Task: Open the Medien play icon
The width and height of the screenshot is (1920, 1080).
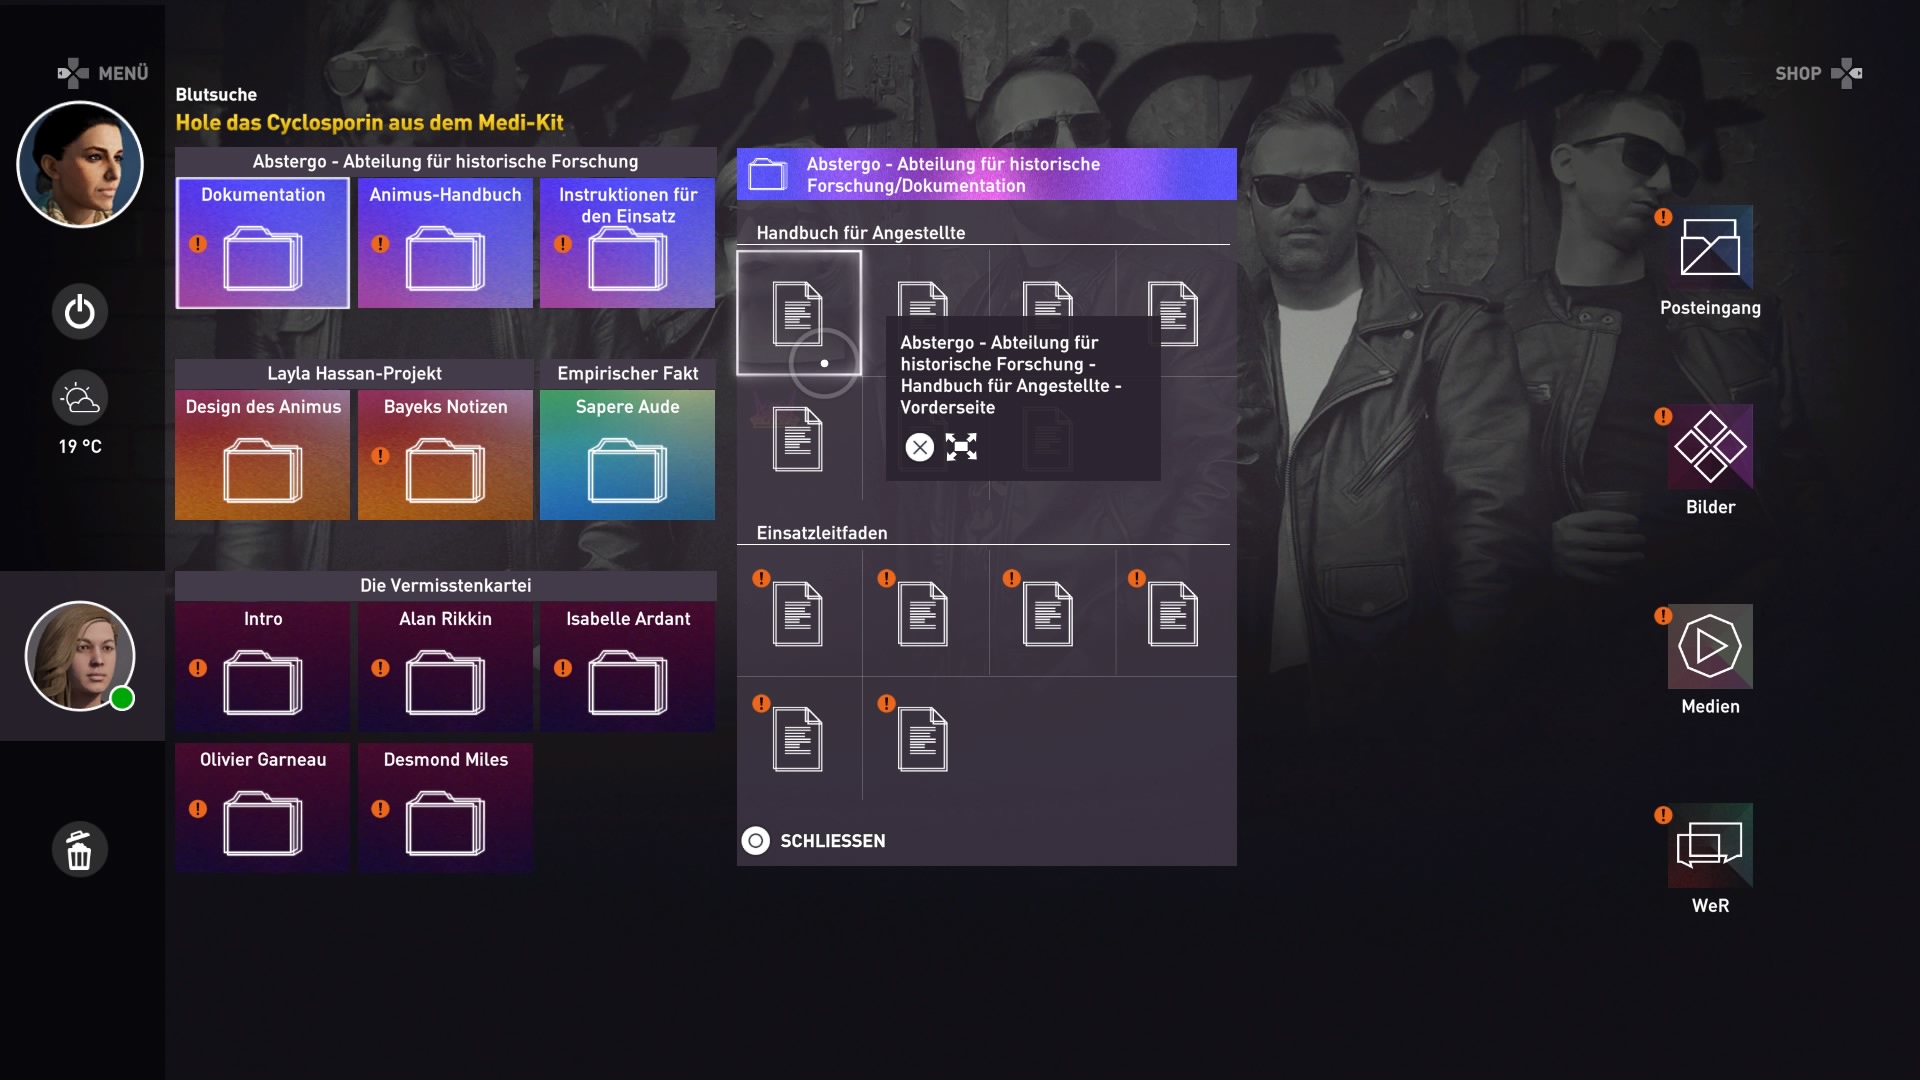Action: [x=1710, y=646]
